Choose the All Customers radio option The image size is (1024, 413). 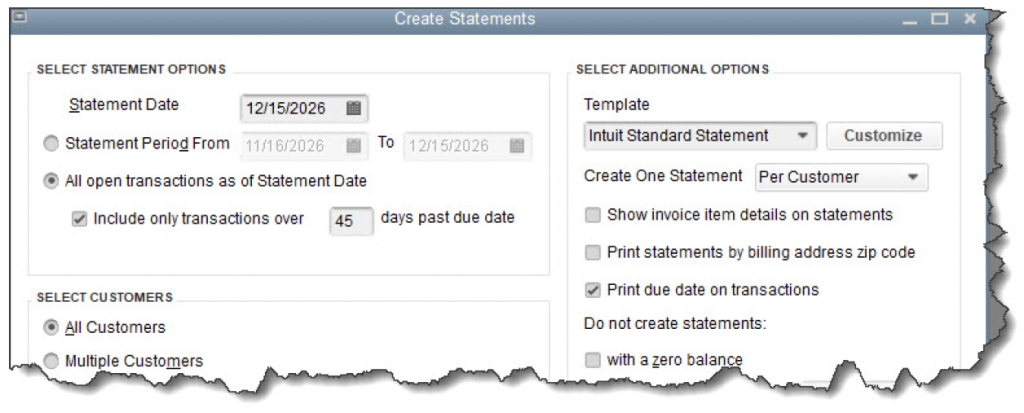point(52,327)
